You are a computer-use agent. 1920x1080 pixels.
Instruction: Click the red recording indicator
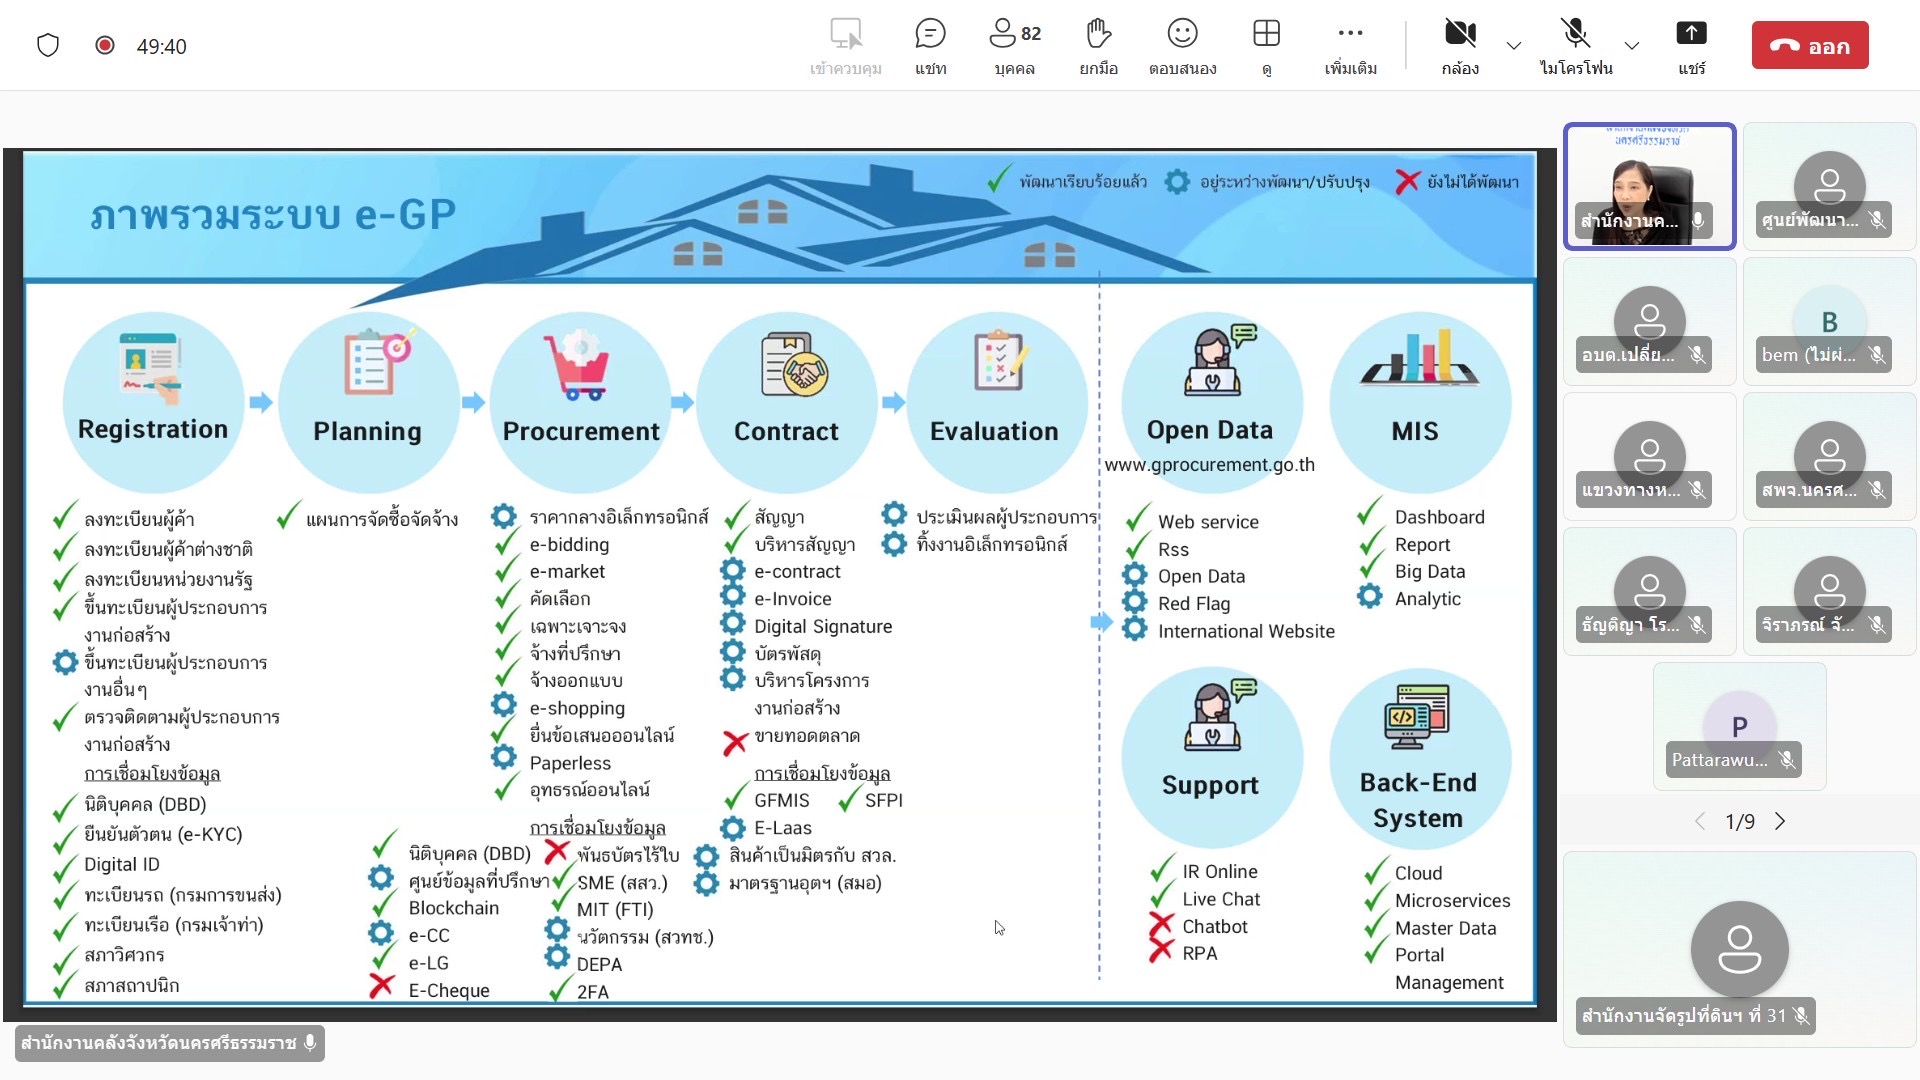tap(104, 45)
